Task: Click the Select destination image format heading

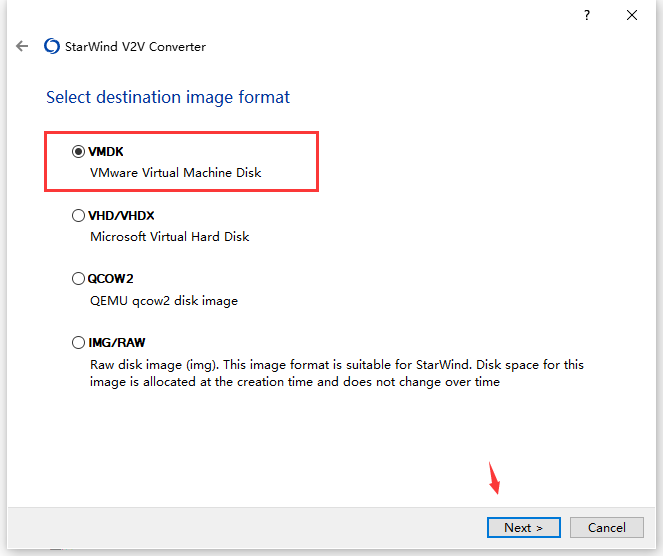Action: tap(168, 97)
